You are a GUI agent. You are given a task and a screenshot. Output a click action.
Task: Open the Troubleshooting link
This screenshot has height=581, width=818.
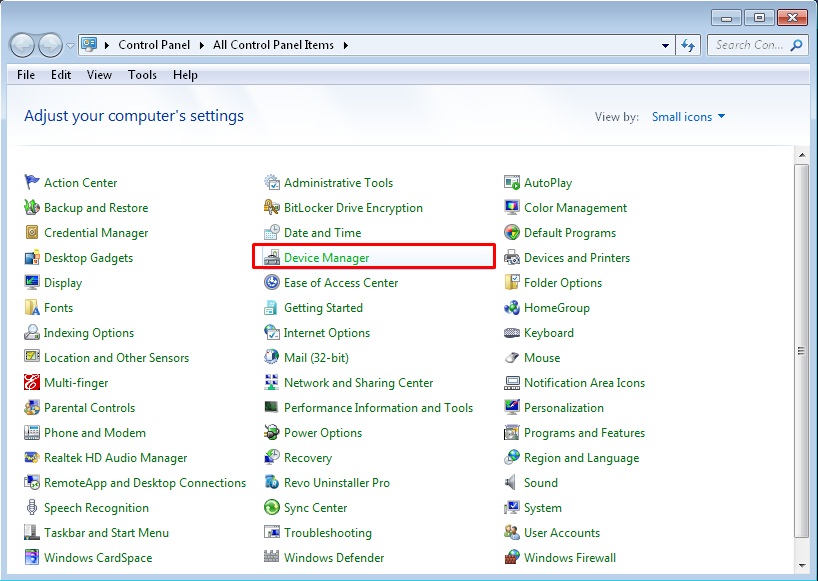[x=328, y=533]
